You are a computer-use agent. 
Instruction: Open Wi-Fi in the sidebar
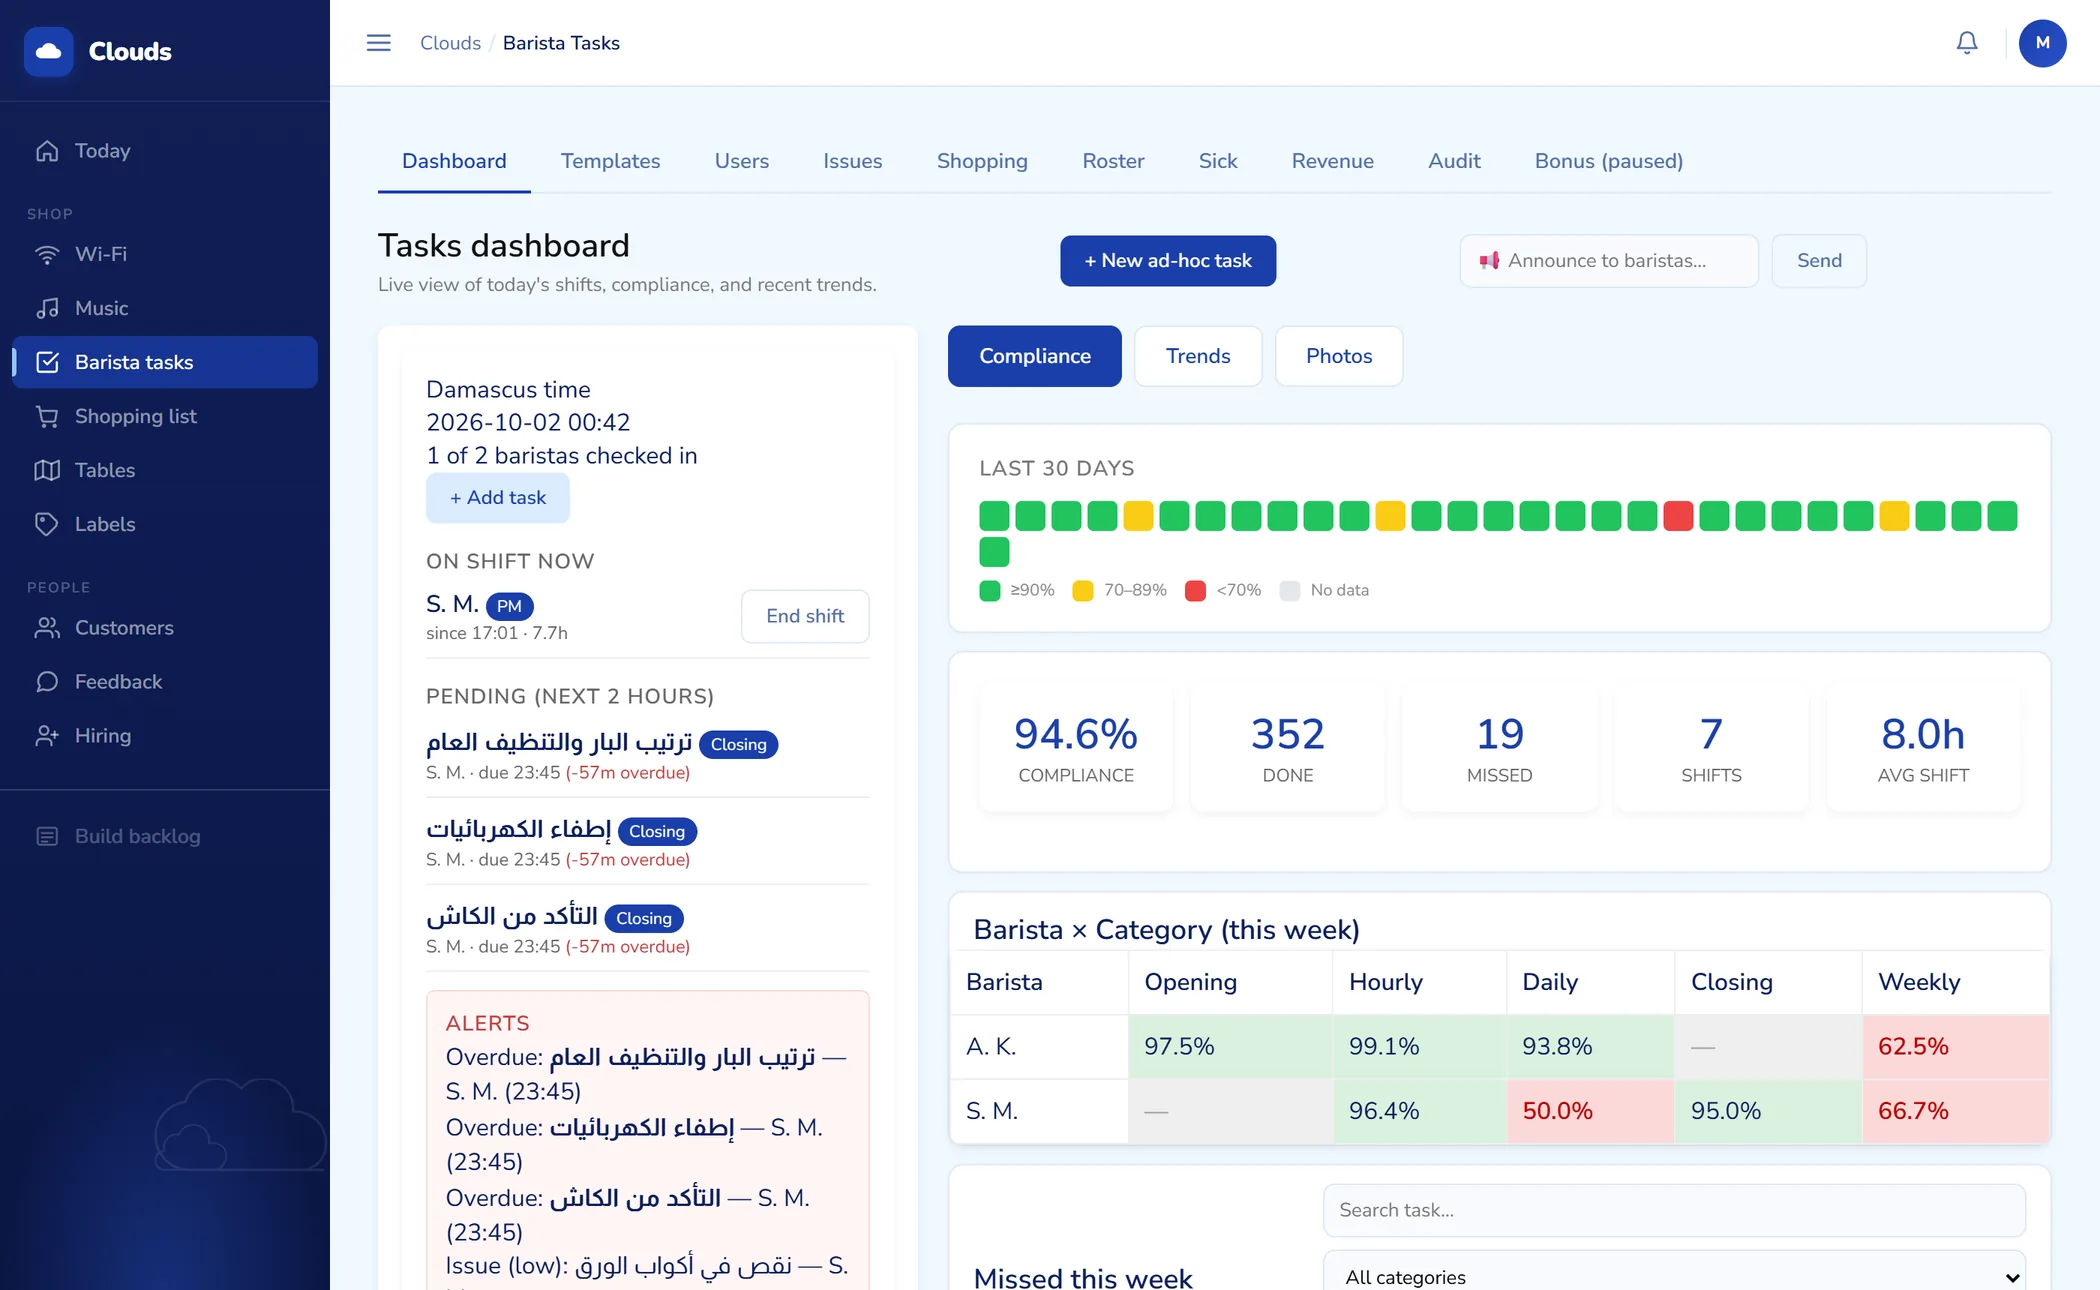[x=165, y=254]
